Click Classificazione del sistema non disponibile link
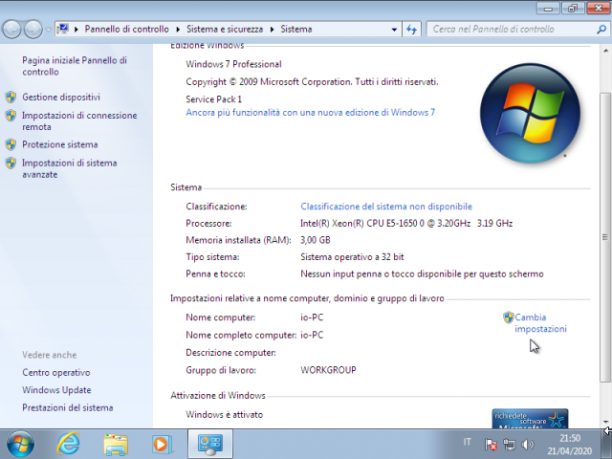Screen dimensions: 612x459 coord(386,206)
